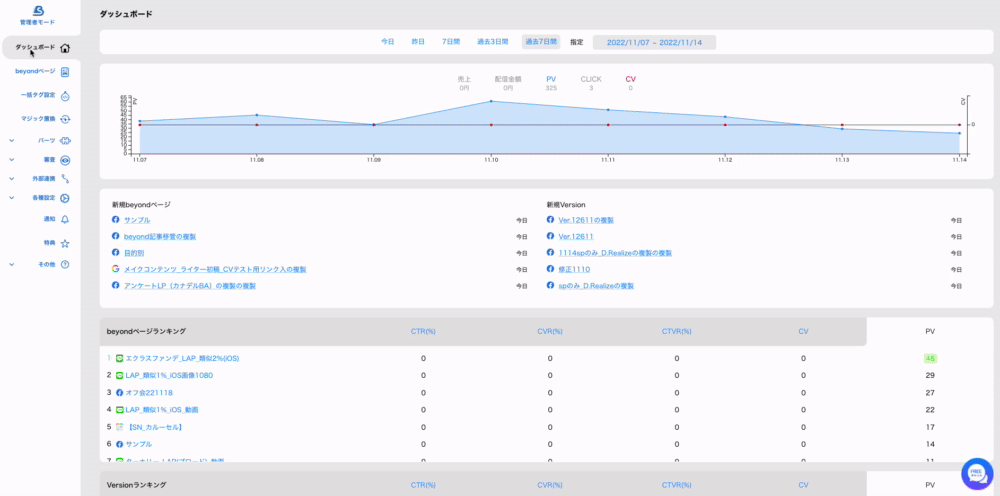Image resolution: width=1000 pixels, height=496 pixels.
Task: Toggle the CLICK series in chart legend
Action: (591, 83)
